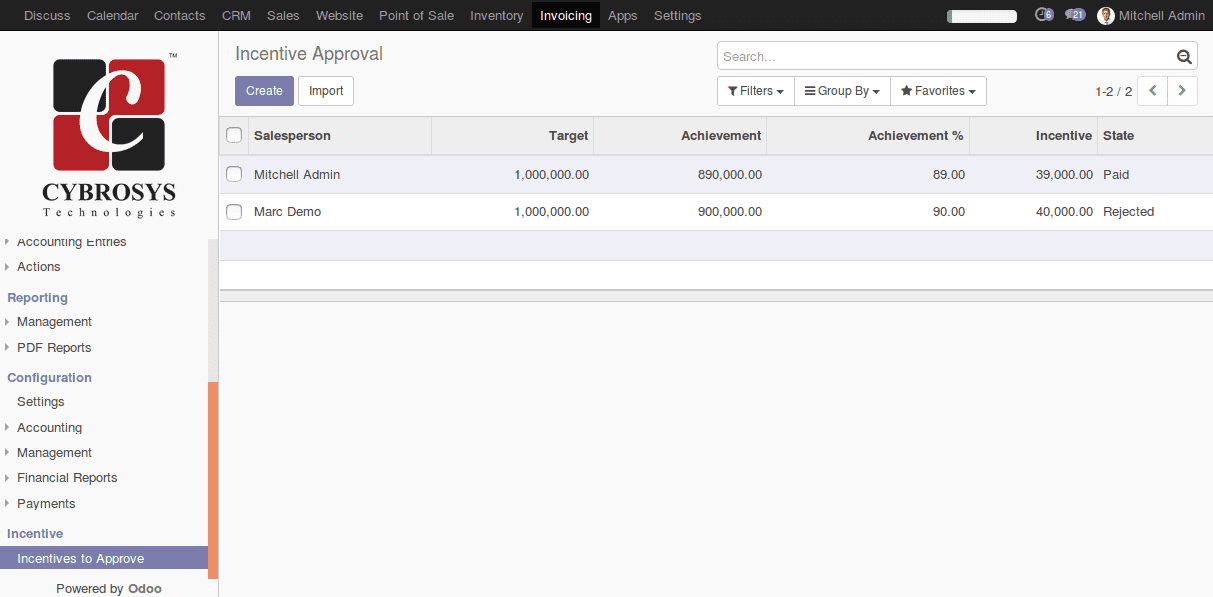
Task: Click the search magnifier icon
Action: coord(1184,57)
